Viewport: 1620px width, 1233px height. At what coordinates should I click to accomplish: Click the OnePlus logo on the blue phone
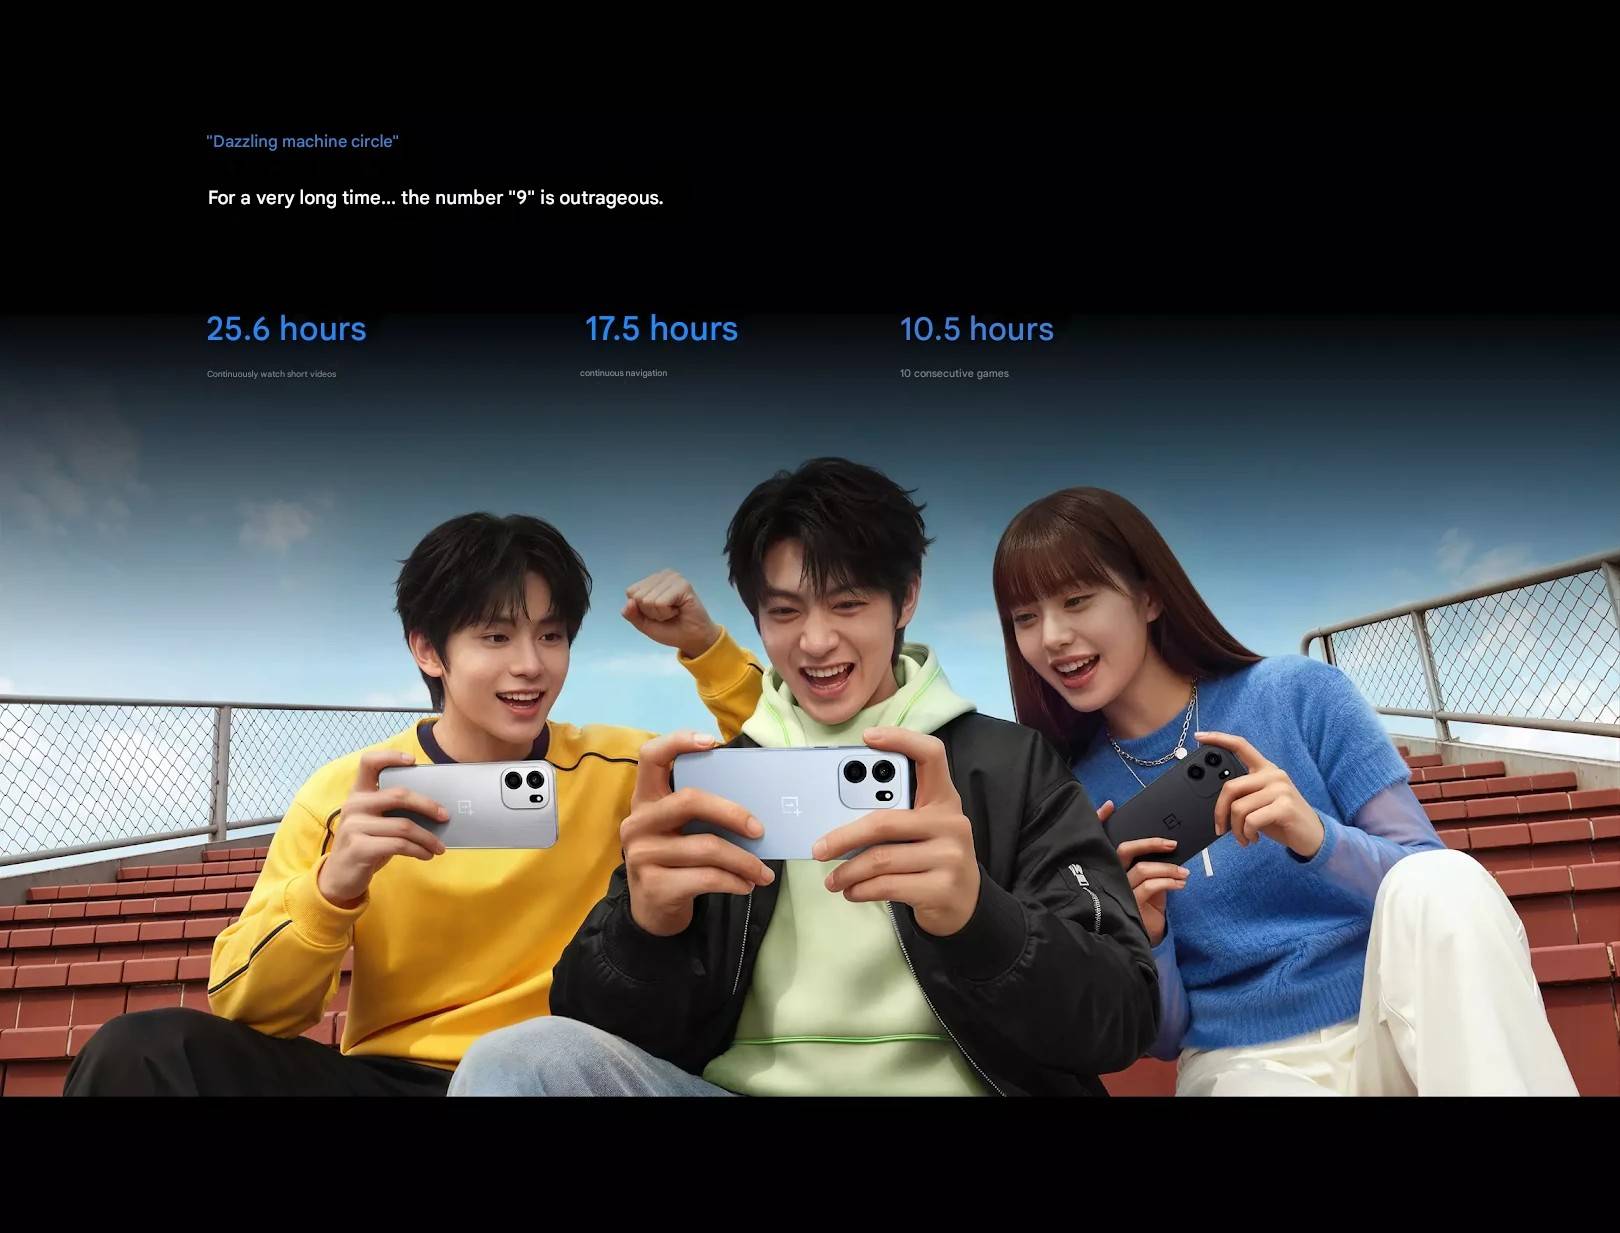point(791,805)
